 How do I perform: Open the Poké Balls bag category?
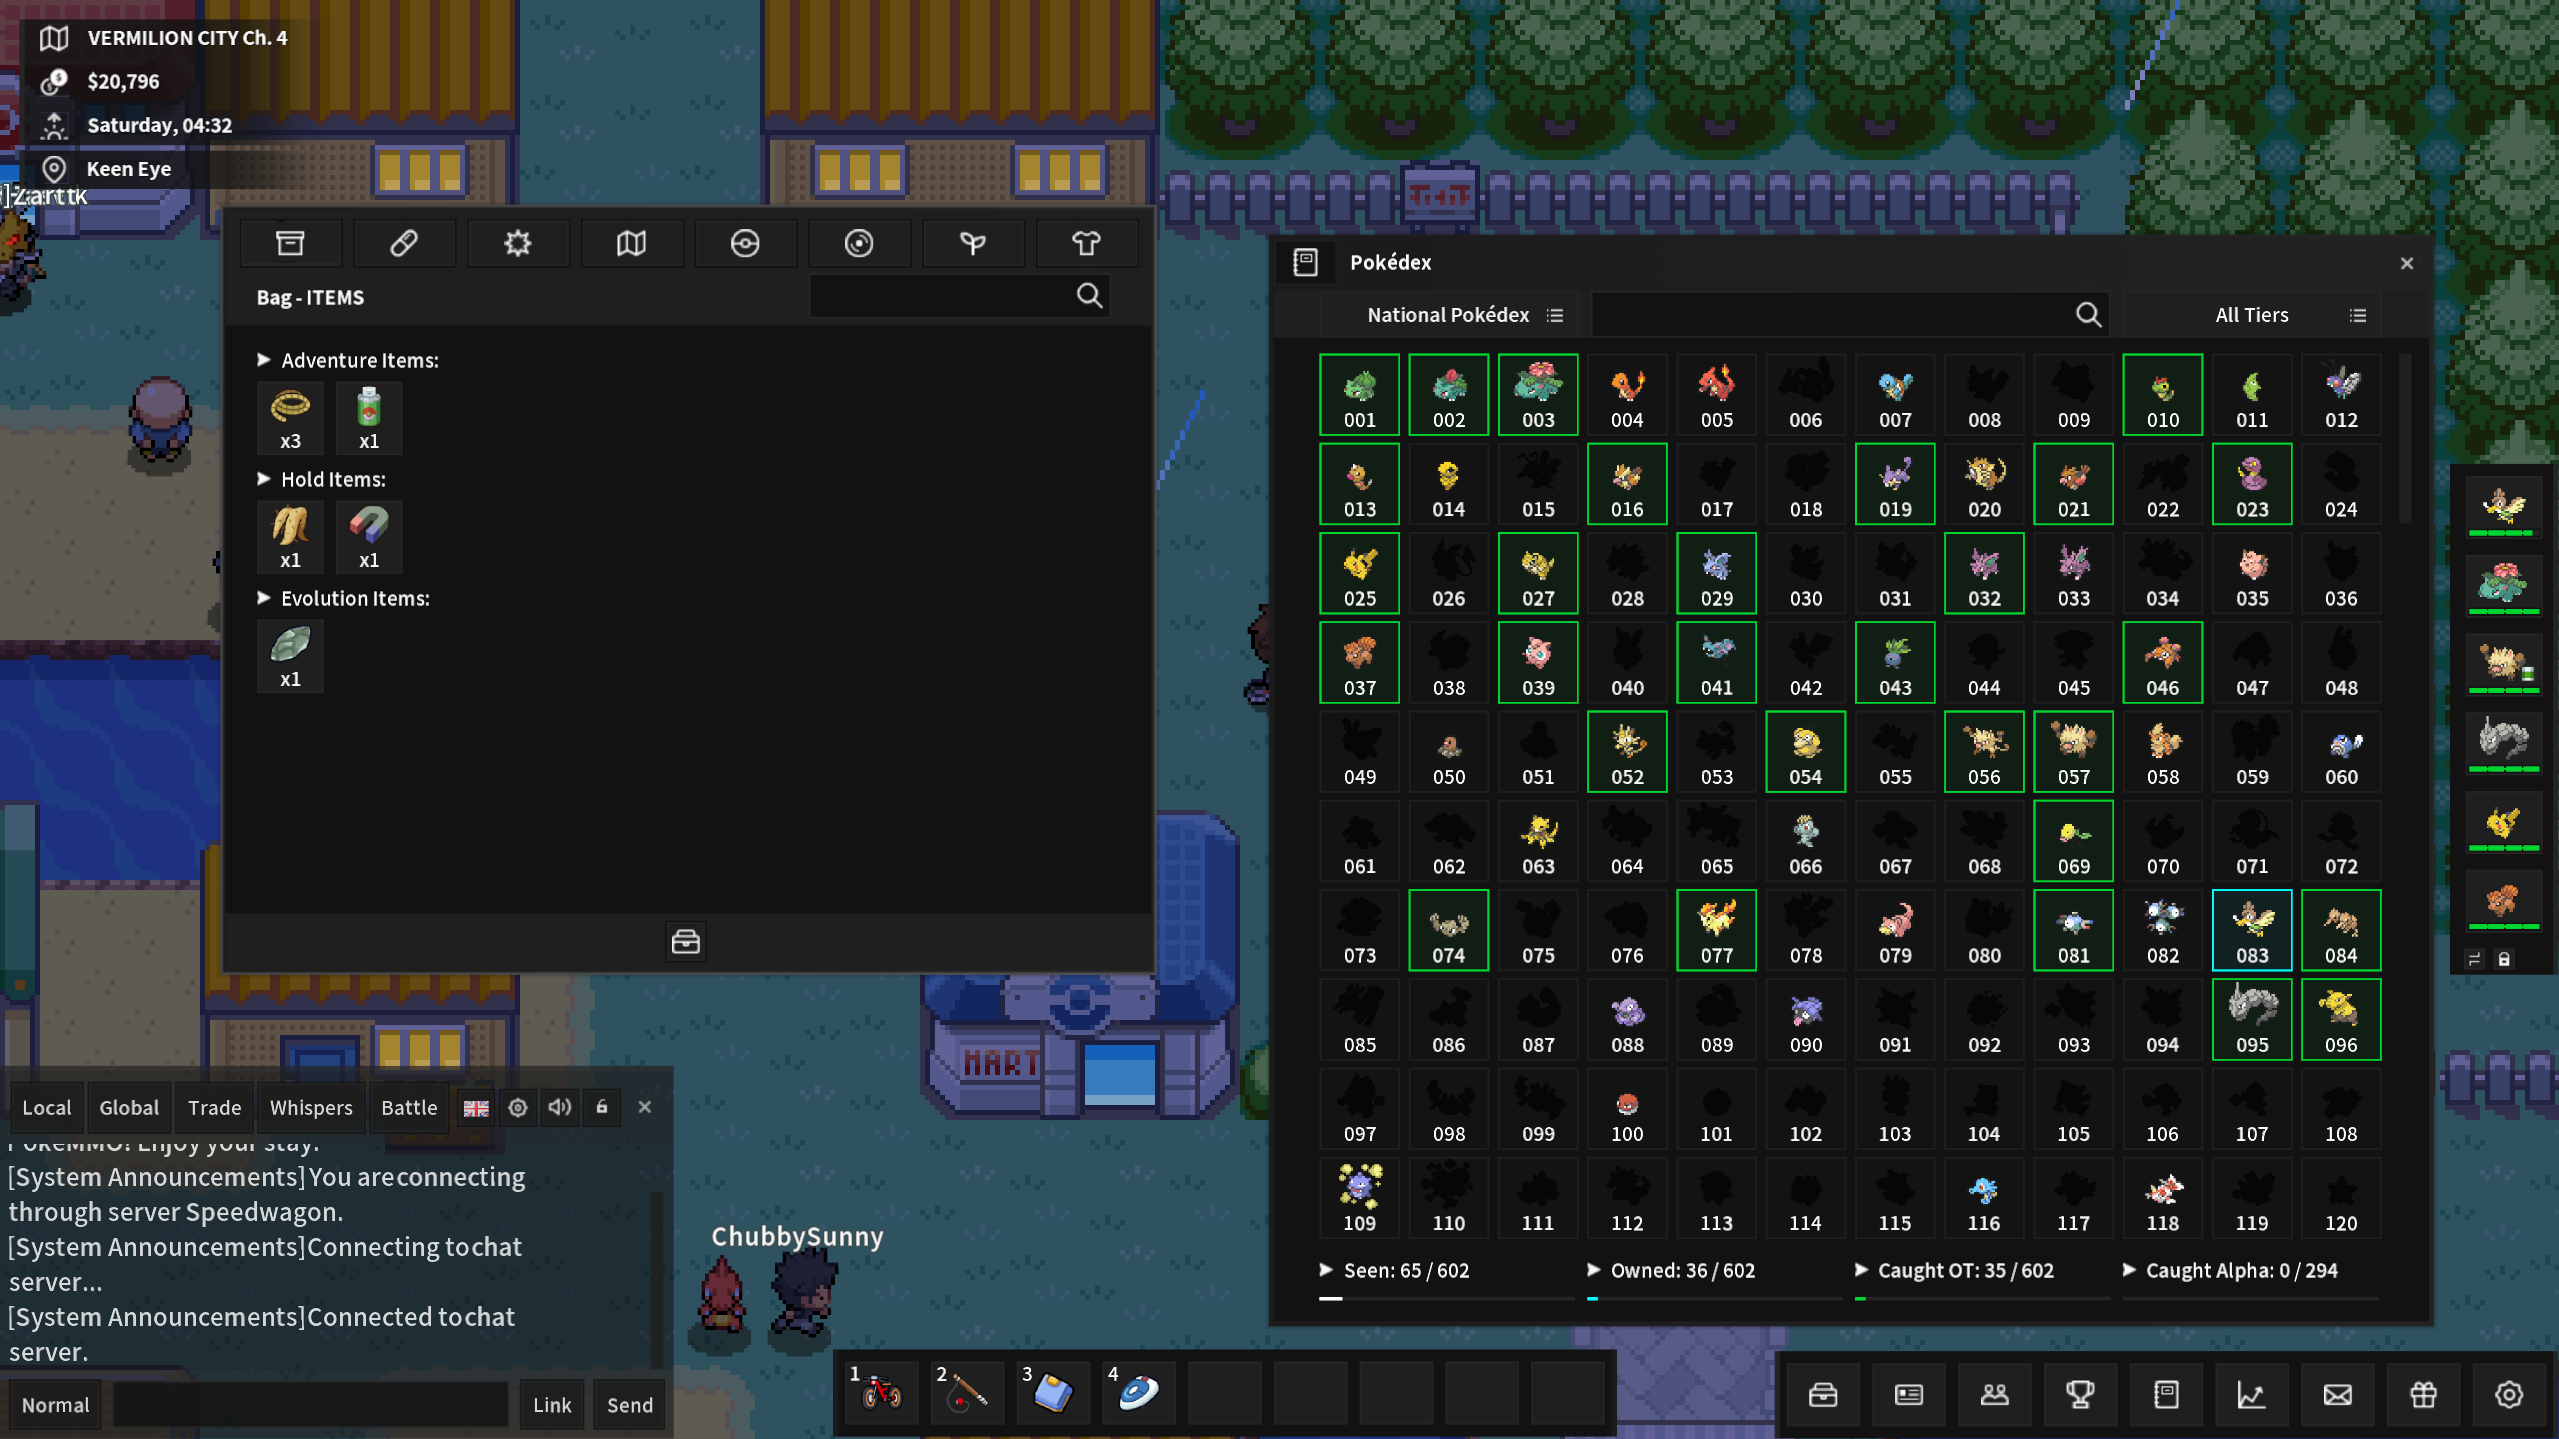coord(745,243)
